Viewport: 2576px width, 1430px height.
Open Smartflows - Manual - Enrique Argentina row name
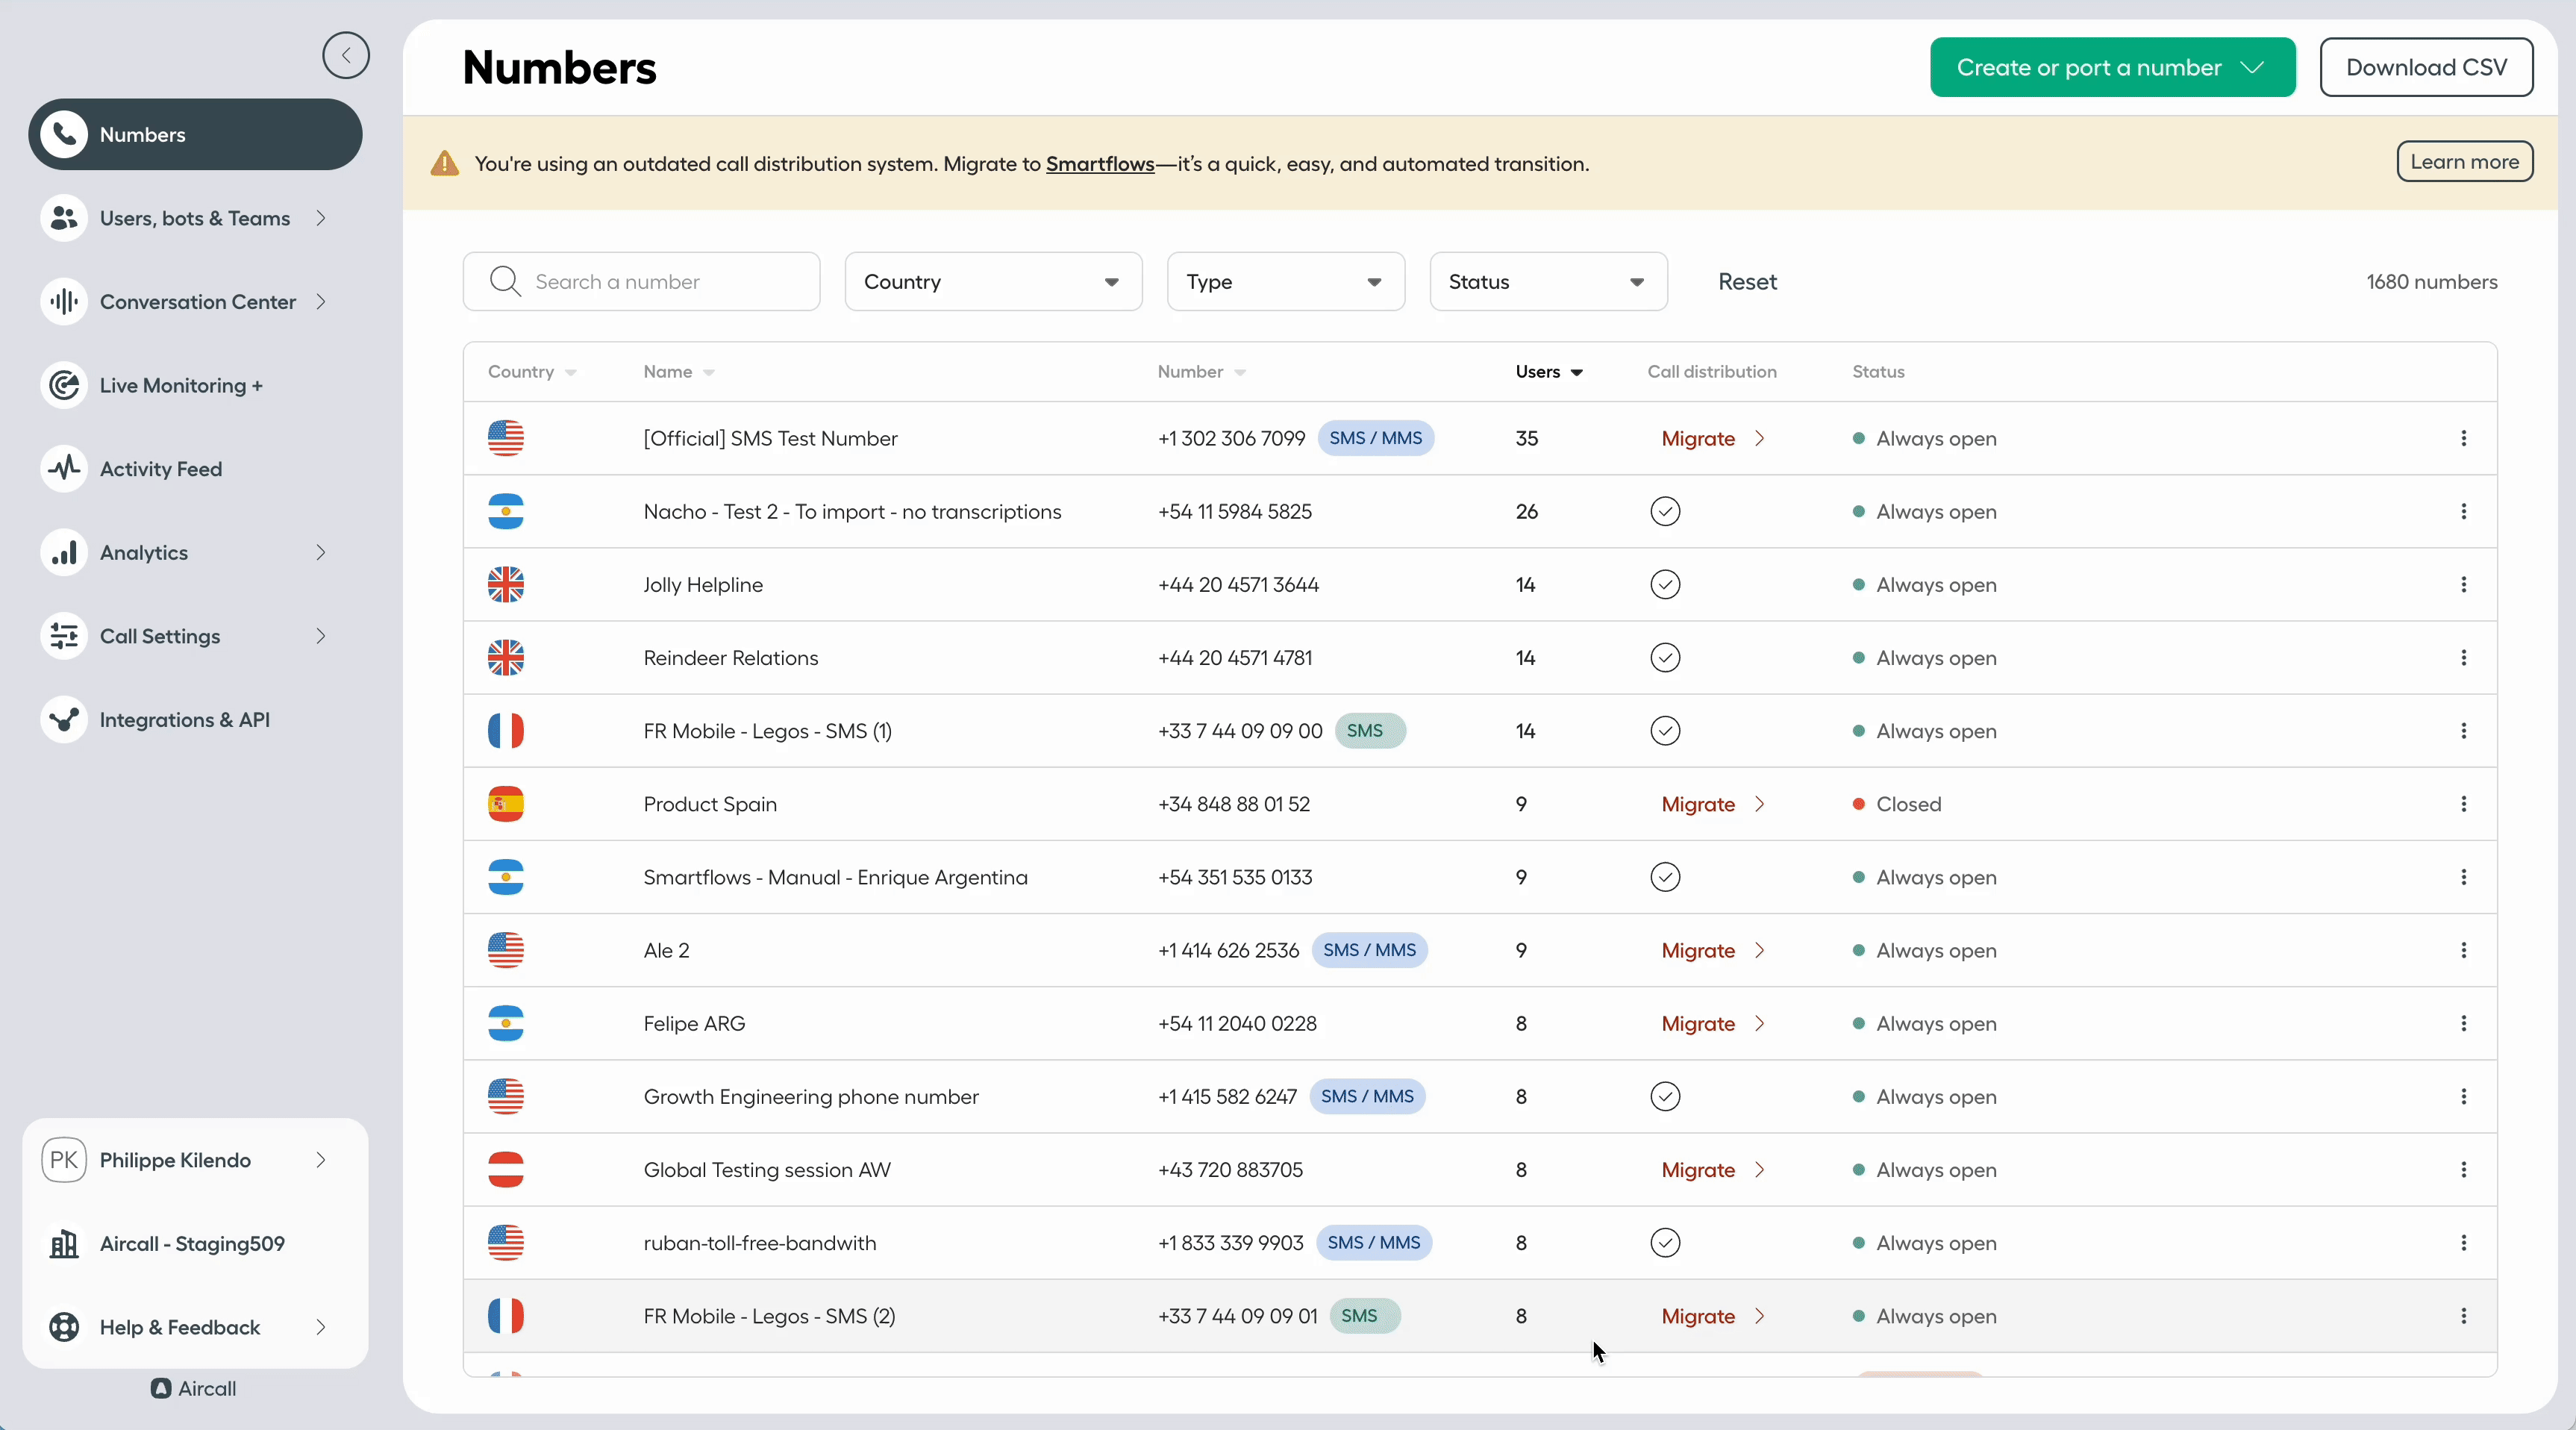point(835,877)
